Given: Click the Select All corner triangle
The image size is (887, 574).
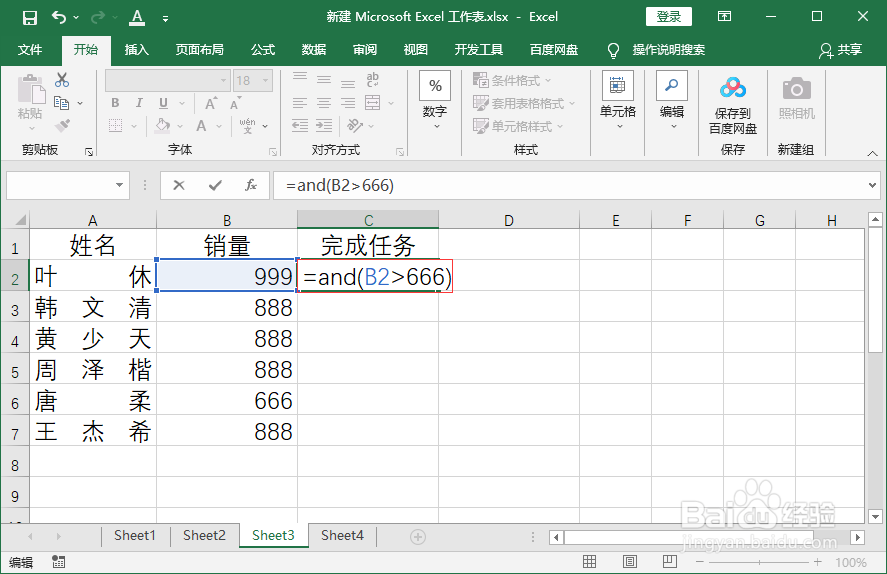Looking at the screenshot, I should 20,220.
